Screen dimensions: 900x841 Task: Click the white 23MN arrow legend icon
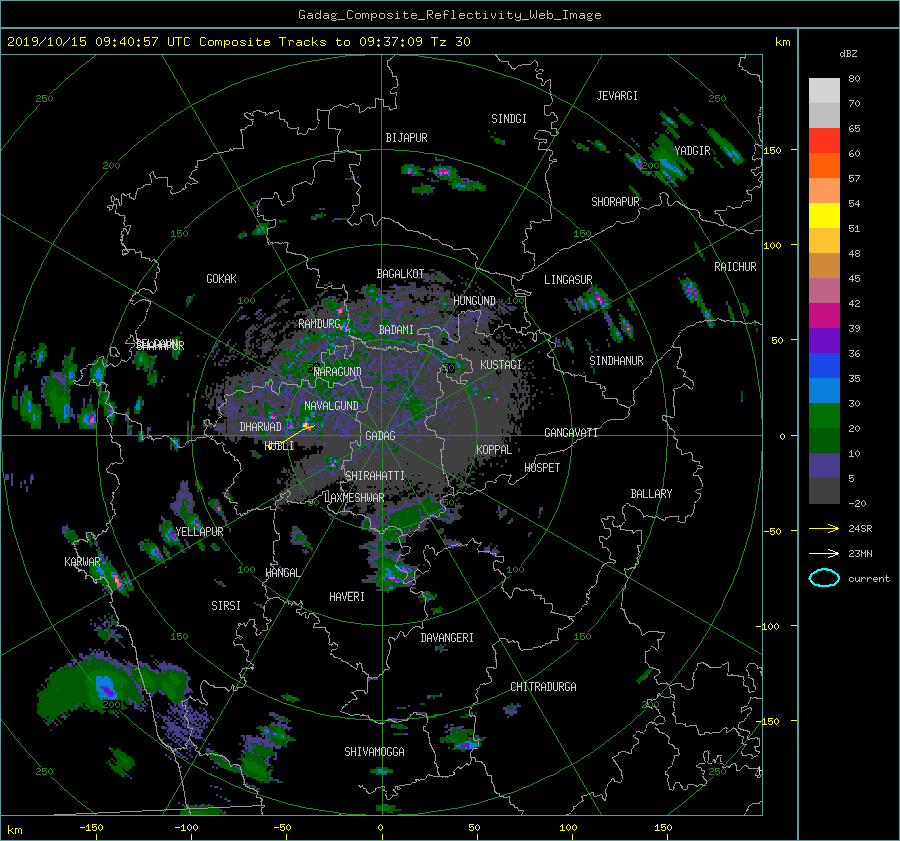824,553
